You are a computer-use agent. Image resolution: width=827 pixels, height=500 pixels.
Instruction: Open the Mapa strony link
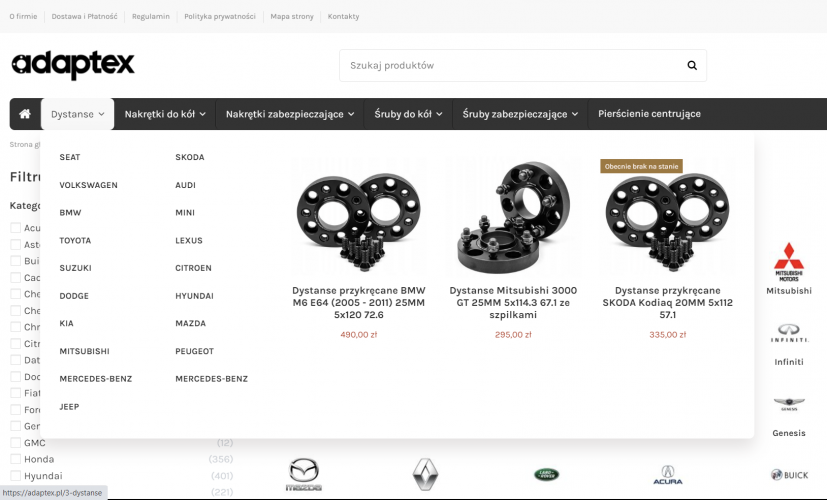tap(292, 16)
